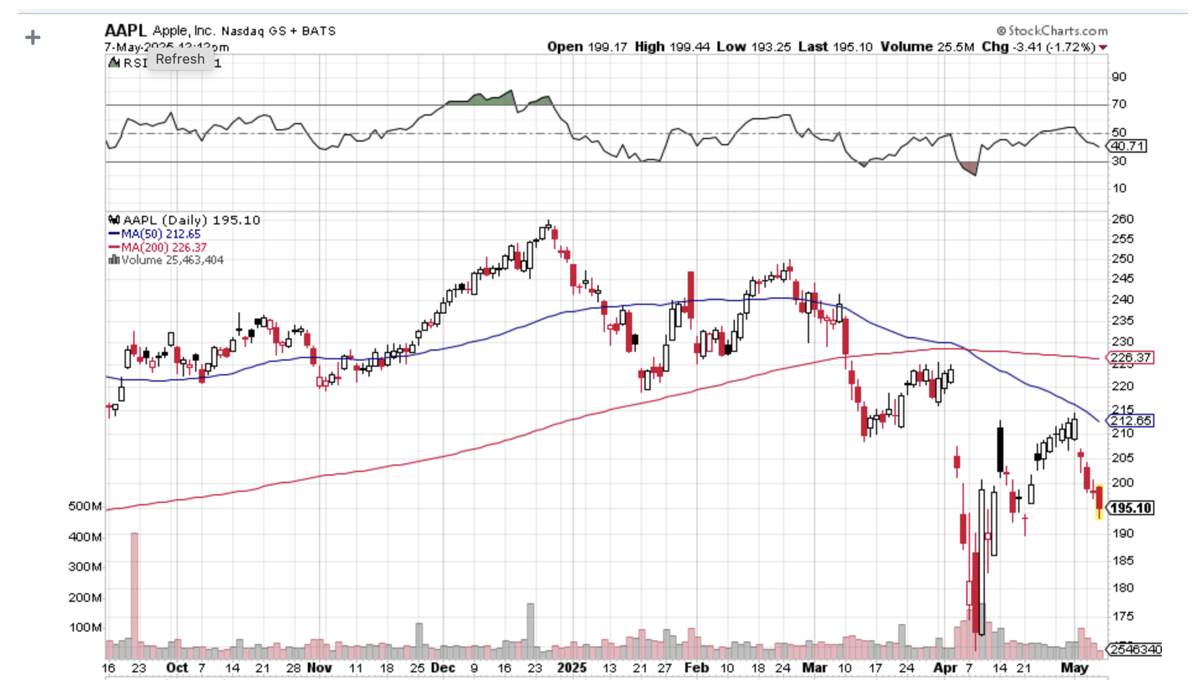This screenshot has width=1202, height=698.
Task: Select the Apr label on date axis
Action: pyautogui.click(x=940, y=666)
